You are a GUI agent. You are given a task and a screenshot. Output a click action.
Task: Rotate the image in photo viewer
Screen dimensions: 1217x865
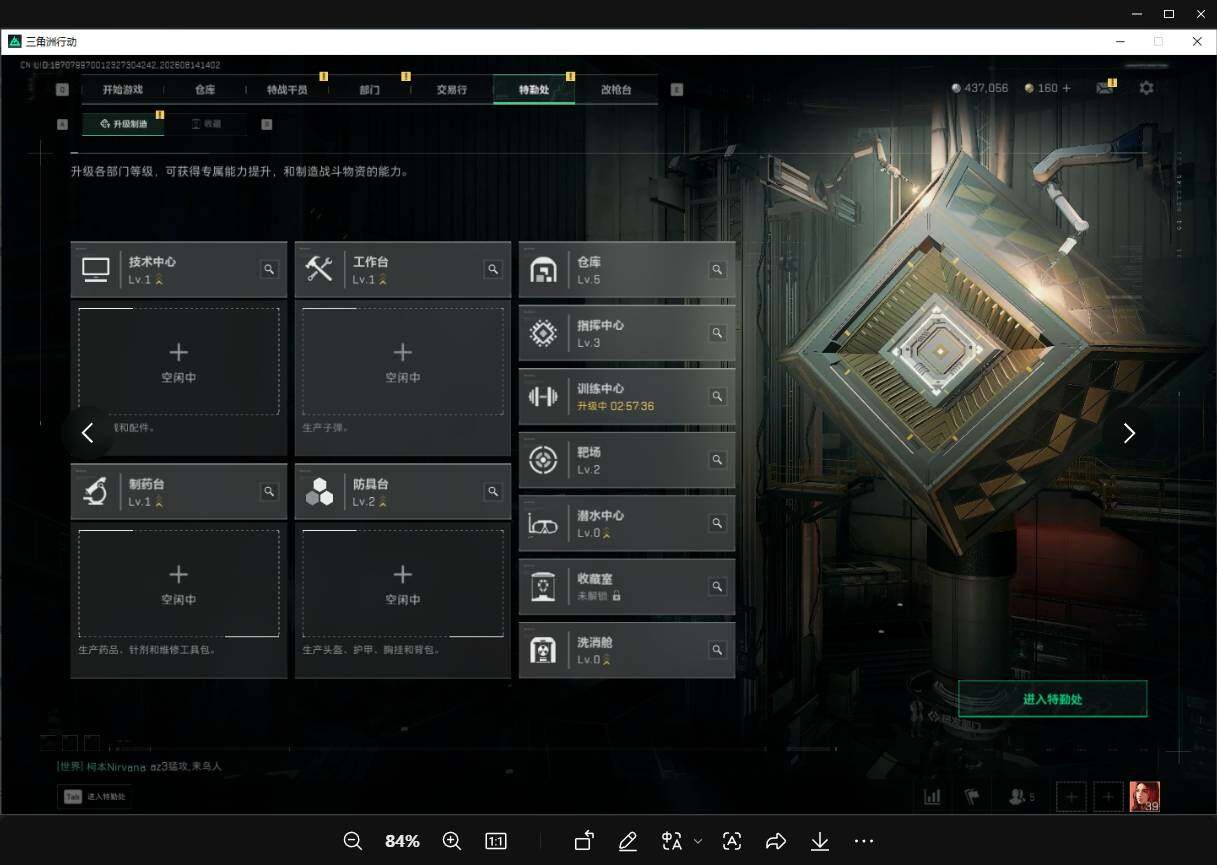coord(584,841)
